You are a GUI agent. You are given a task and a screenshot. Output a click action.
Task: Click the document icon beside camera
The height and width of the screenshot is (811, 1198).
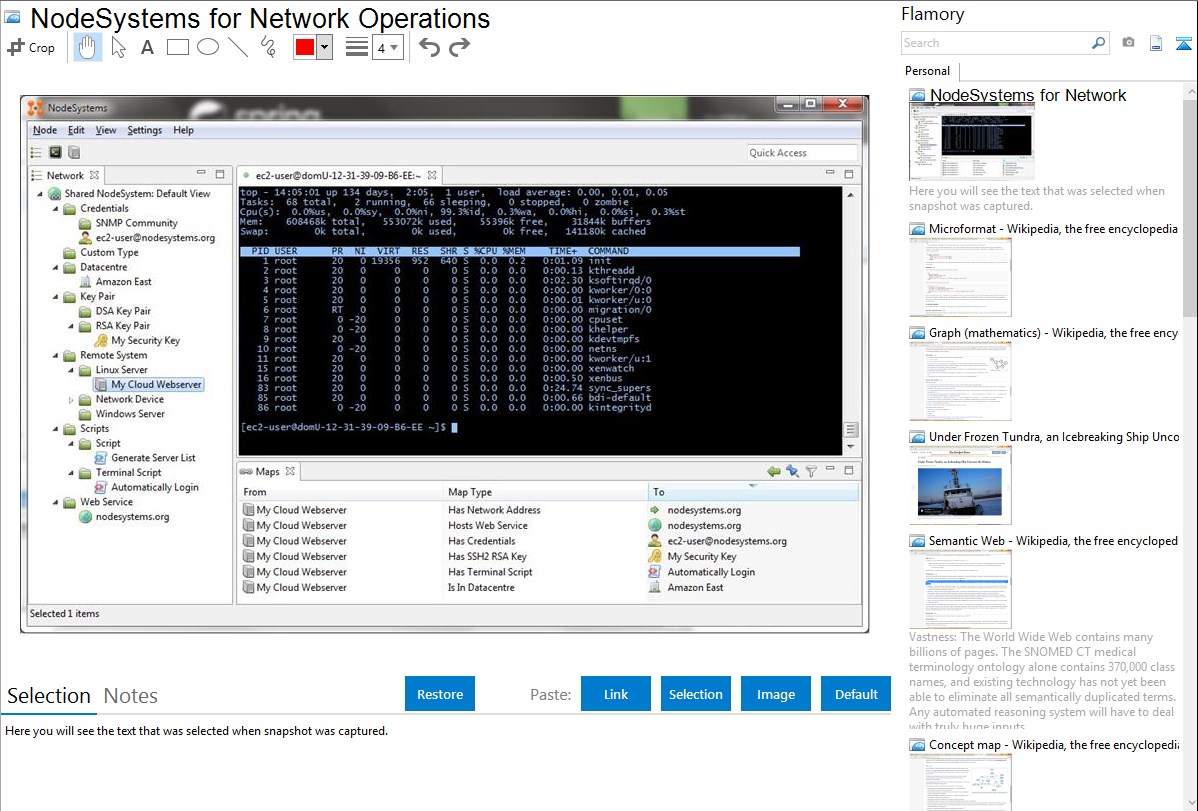[1156, 43]
